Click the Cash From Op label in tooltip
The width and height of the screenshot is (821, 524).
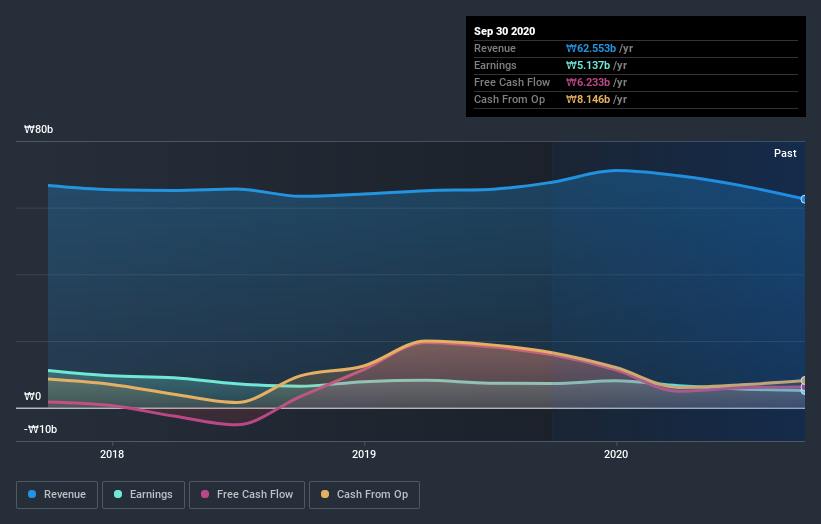click(509, 99)
